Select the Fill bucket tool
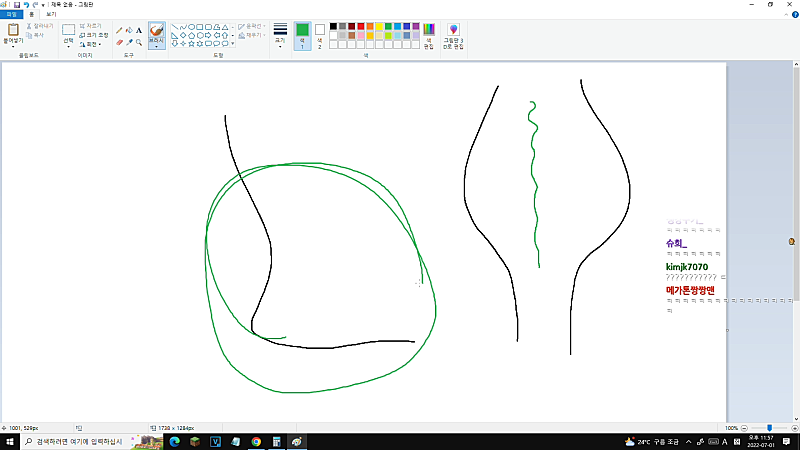Screen dimensions: 800x450 point(129,31)
